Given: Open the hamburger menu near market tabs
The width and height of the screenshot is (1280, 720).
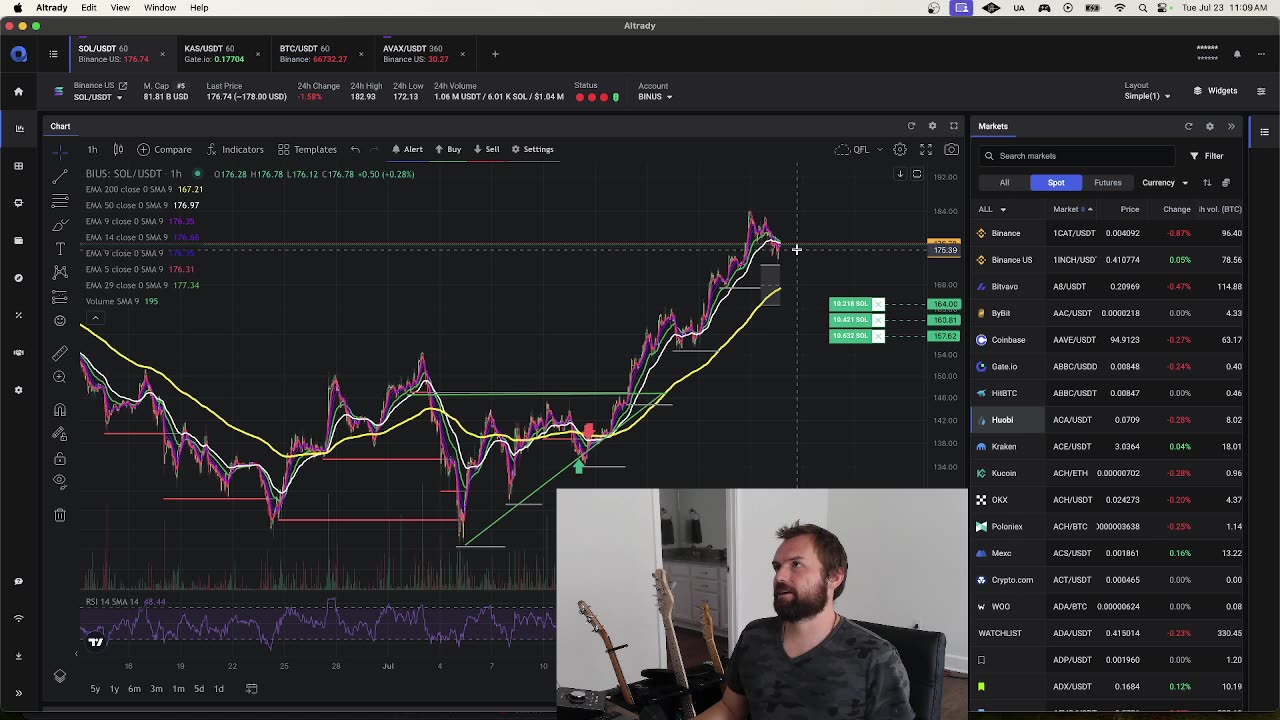Looking at the screenshot, I should [x=54, y=54].
